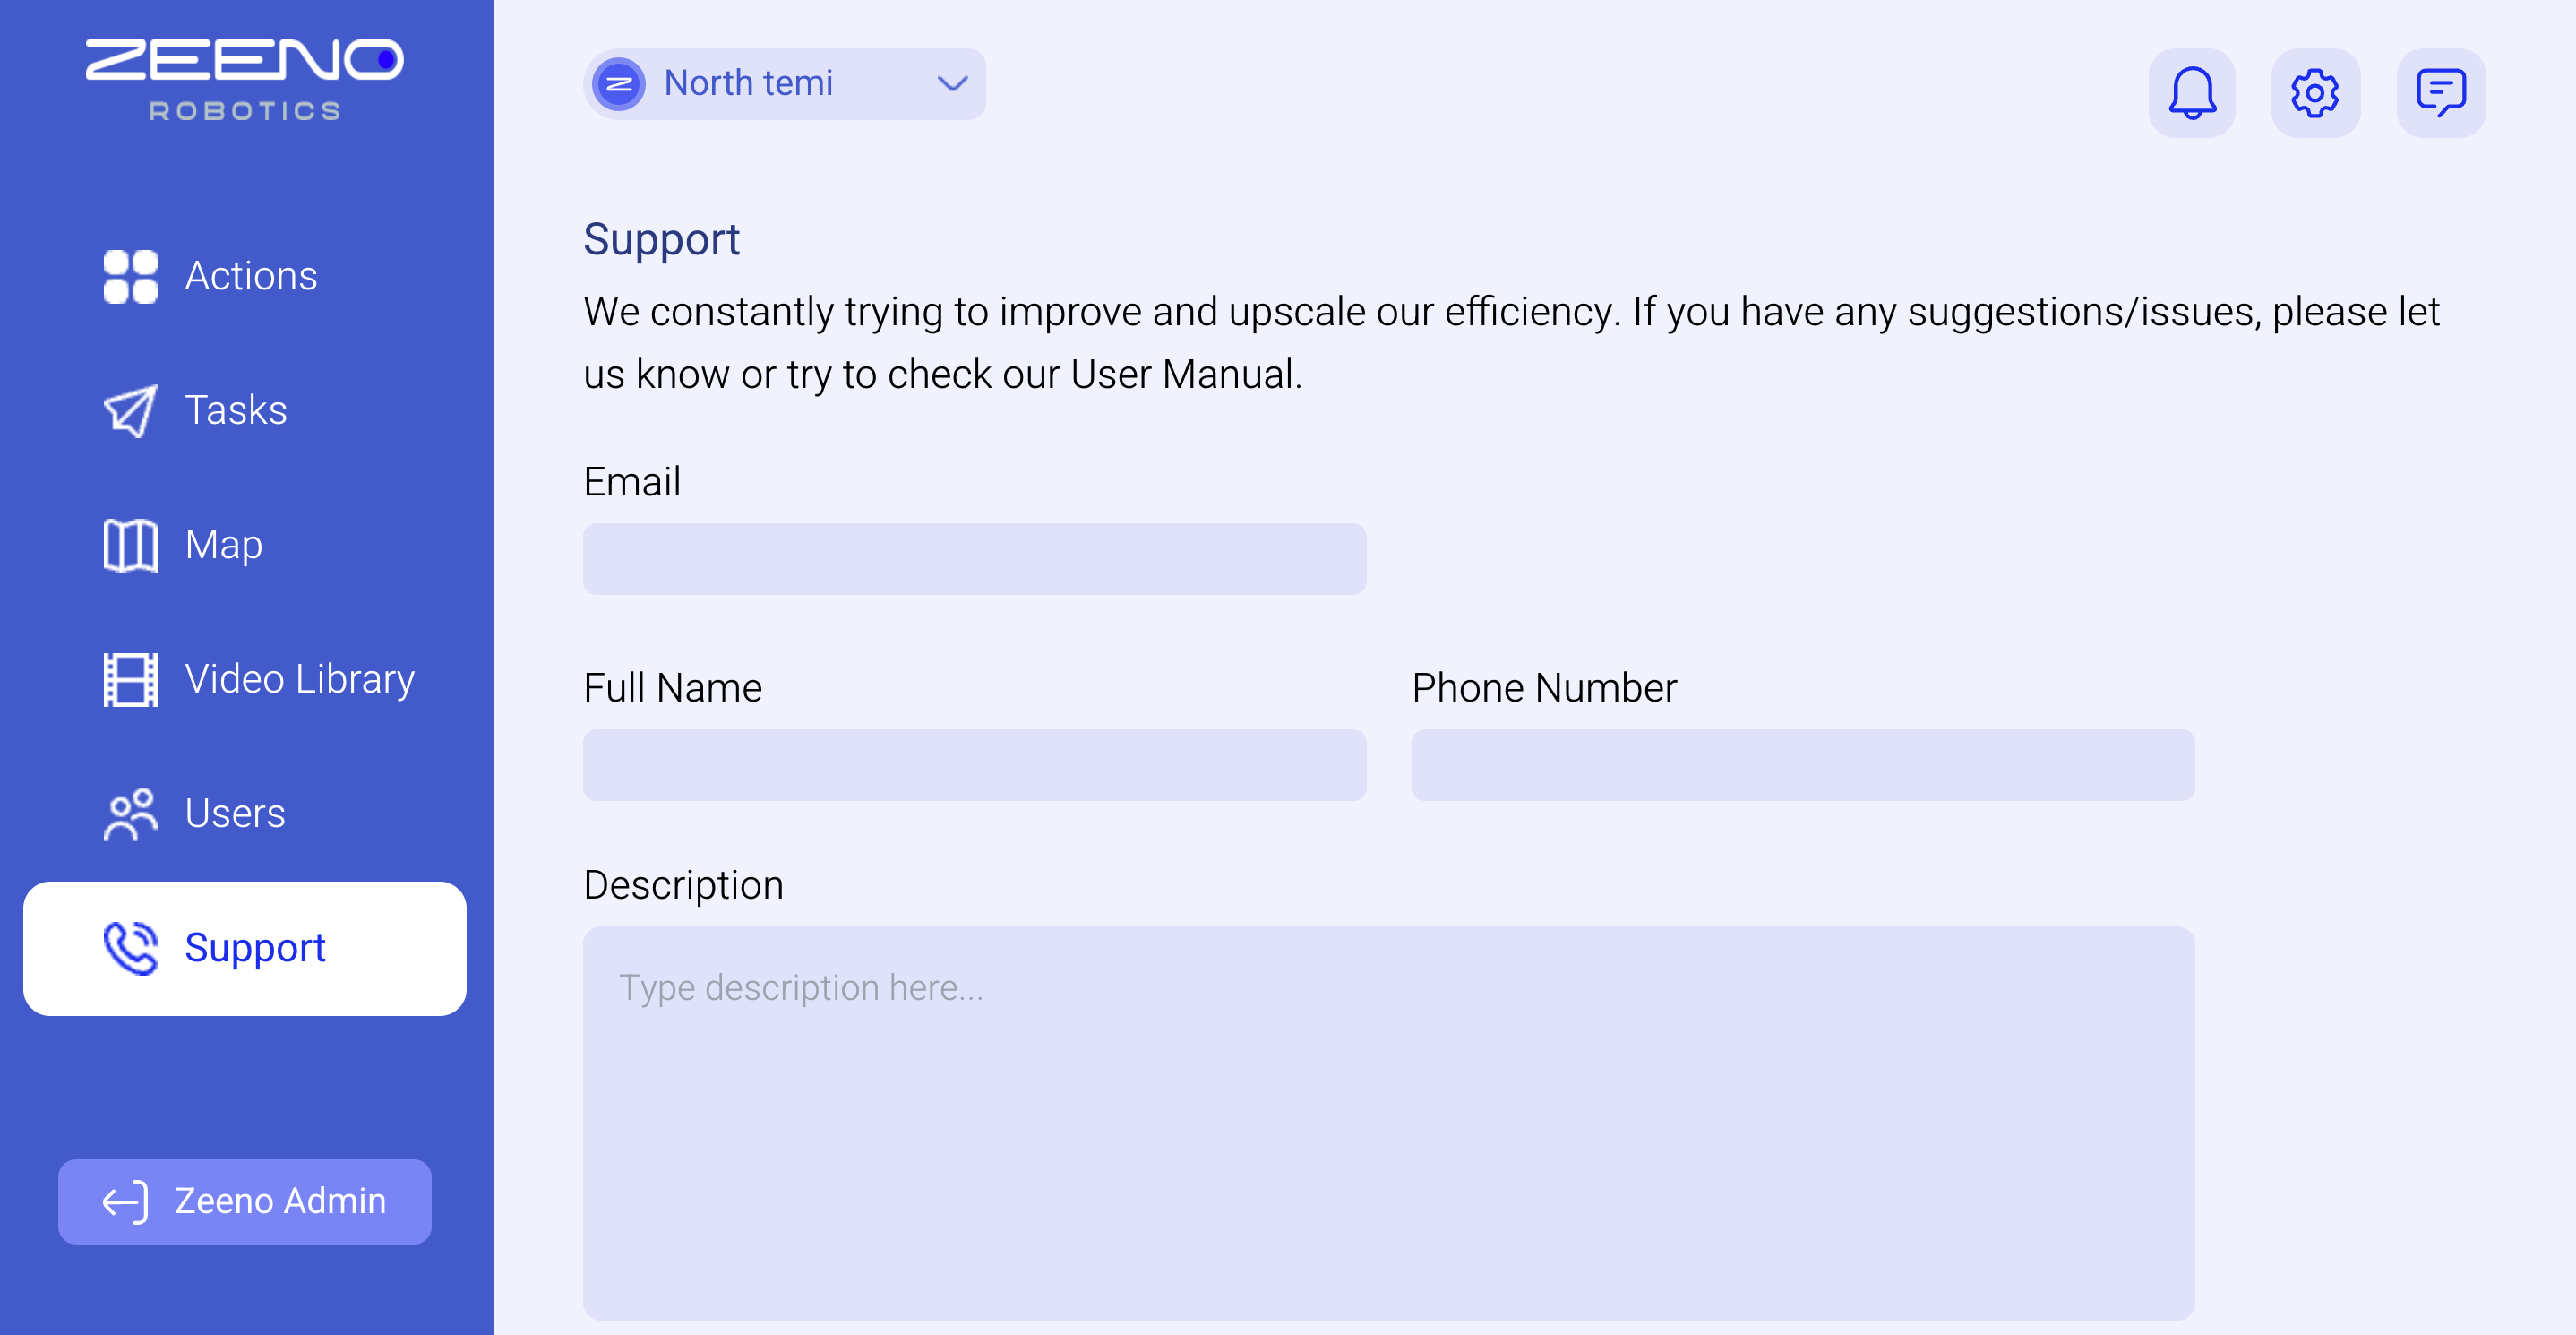This screenshot has height=1335, width=2576.
Task: Click the Email input field
Action: pyautogui.click(x=974, y=558)
